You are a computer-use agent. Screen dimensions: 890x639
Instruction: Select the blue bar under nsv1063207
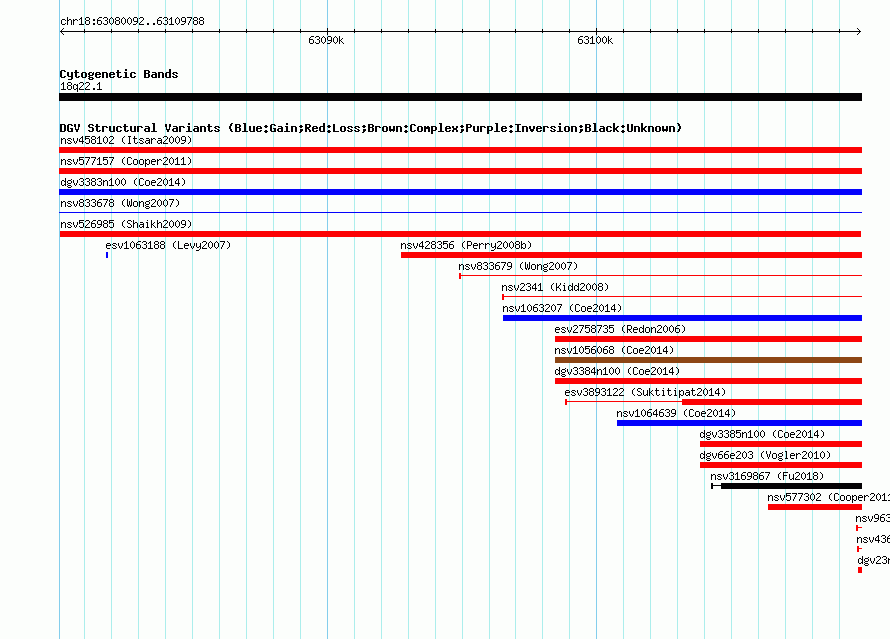pos(682,318)
